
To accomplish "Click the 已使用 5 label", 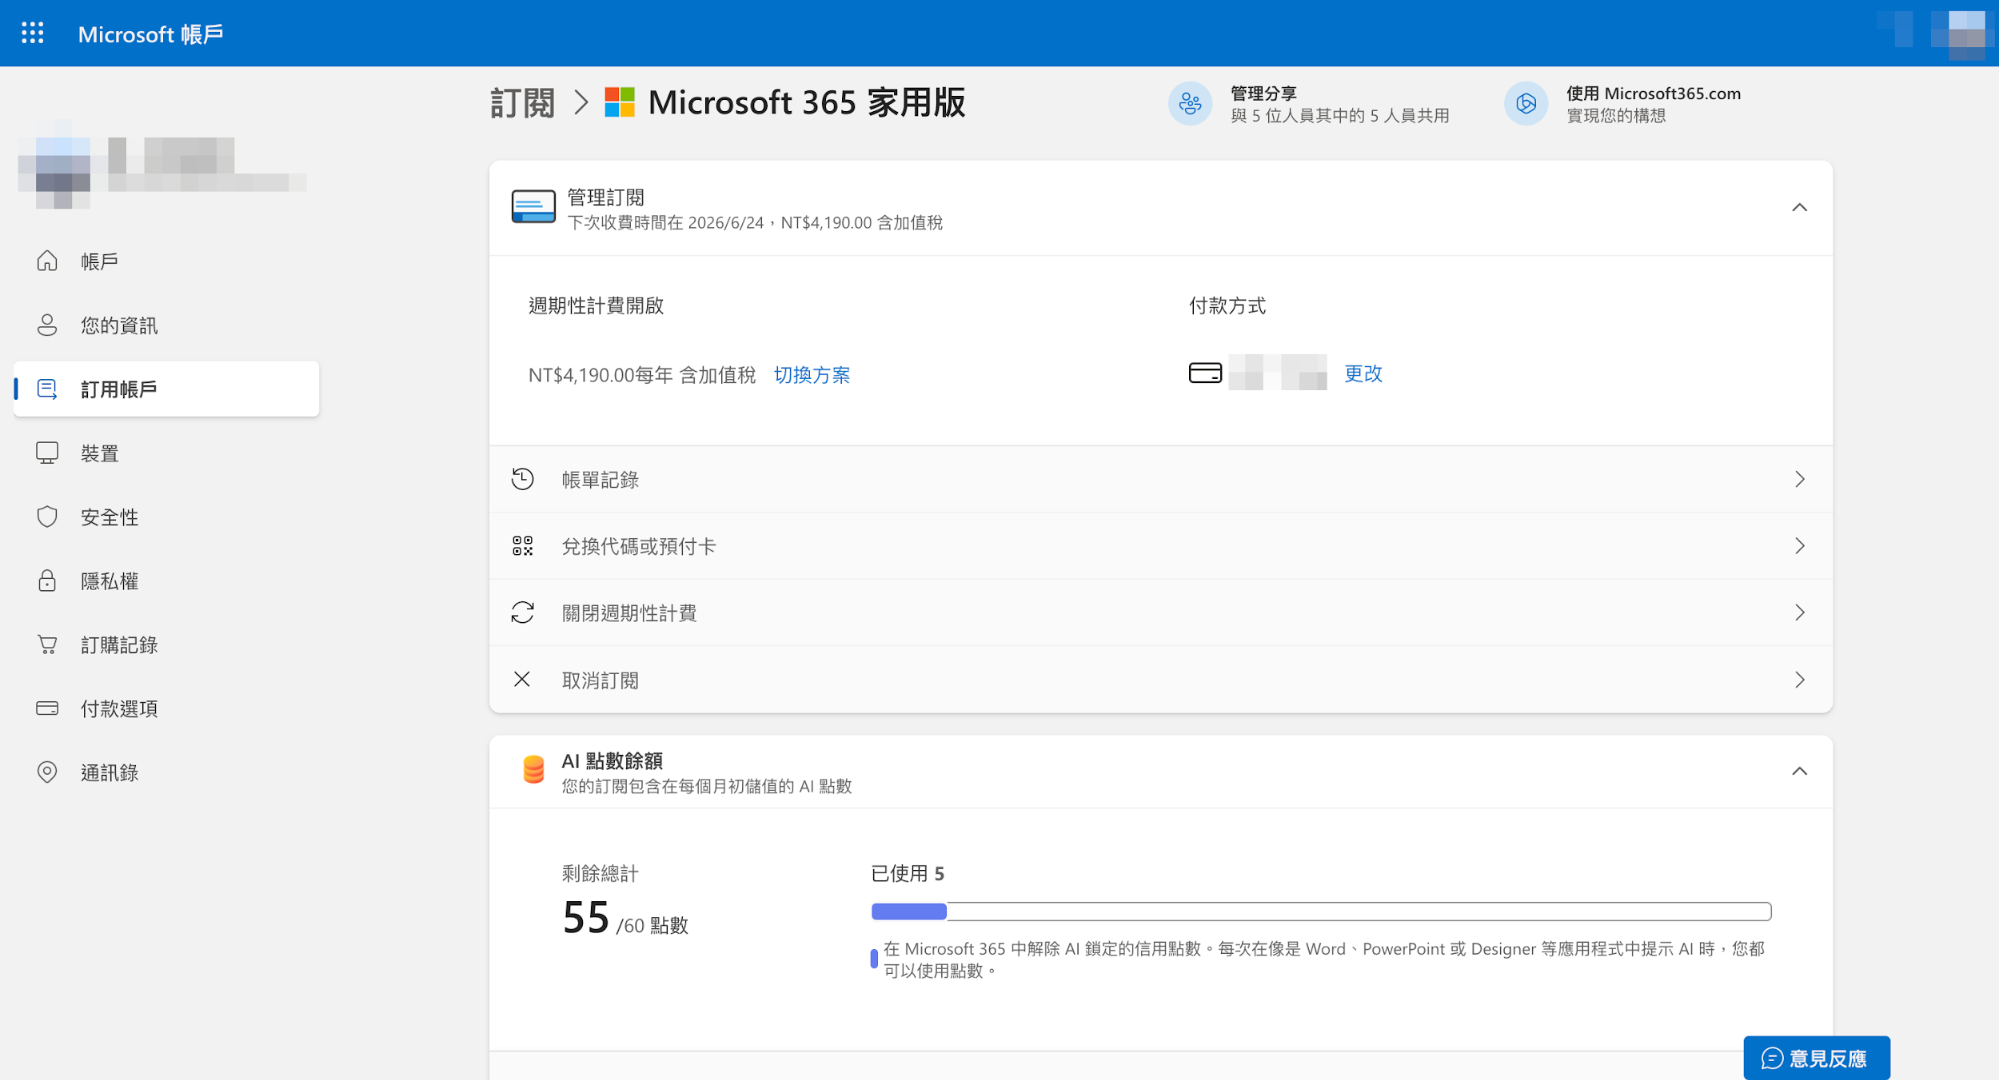I will click(x=907, y=873).
